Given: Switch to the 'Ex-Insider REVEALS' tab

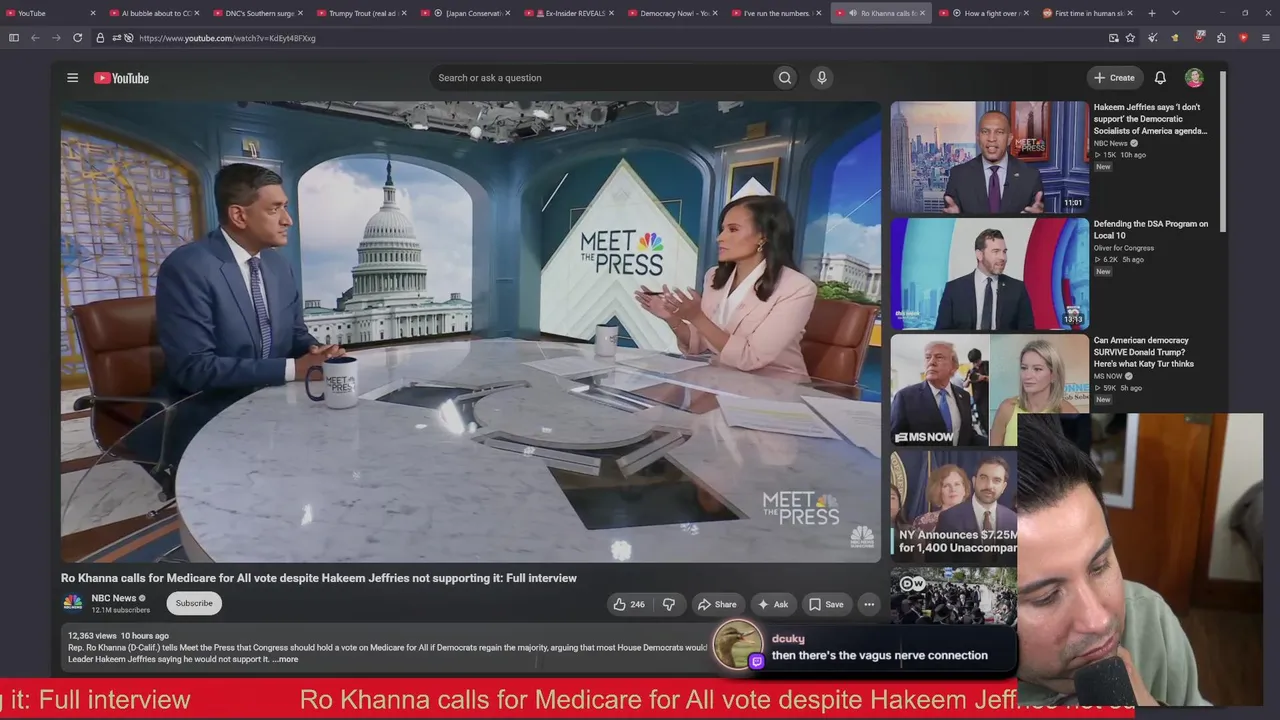Looking at the screenshot, I should pos(569,13).
